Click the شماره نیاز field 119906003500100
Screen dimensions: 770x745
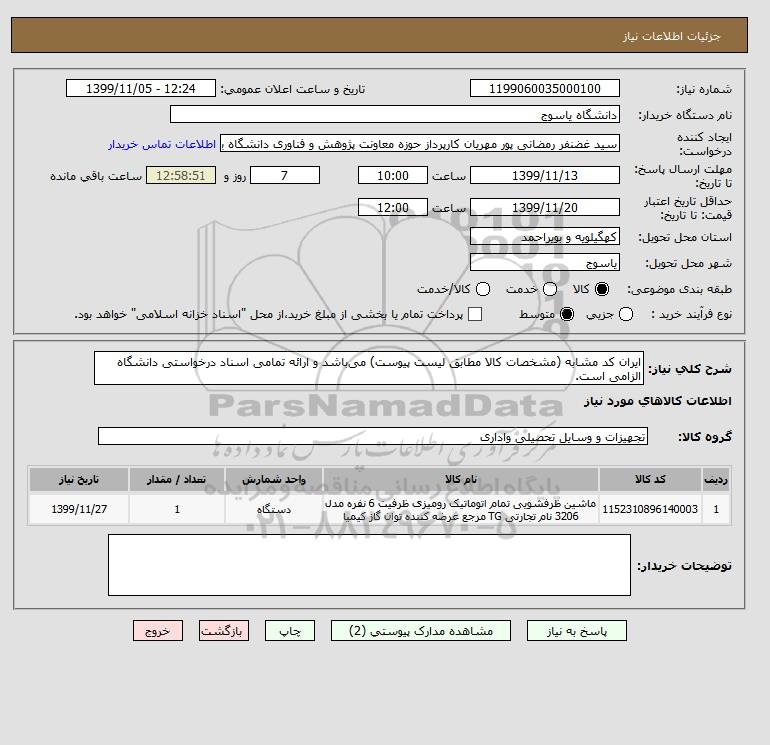pyautogui.click(x=545, y=88)
